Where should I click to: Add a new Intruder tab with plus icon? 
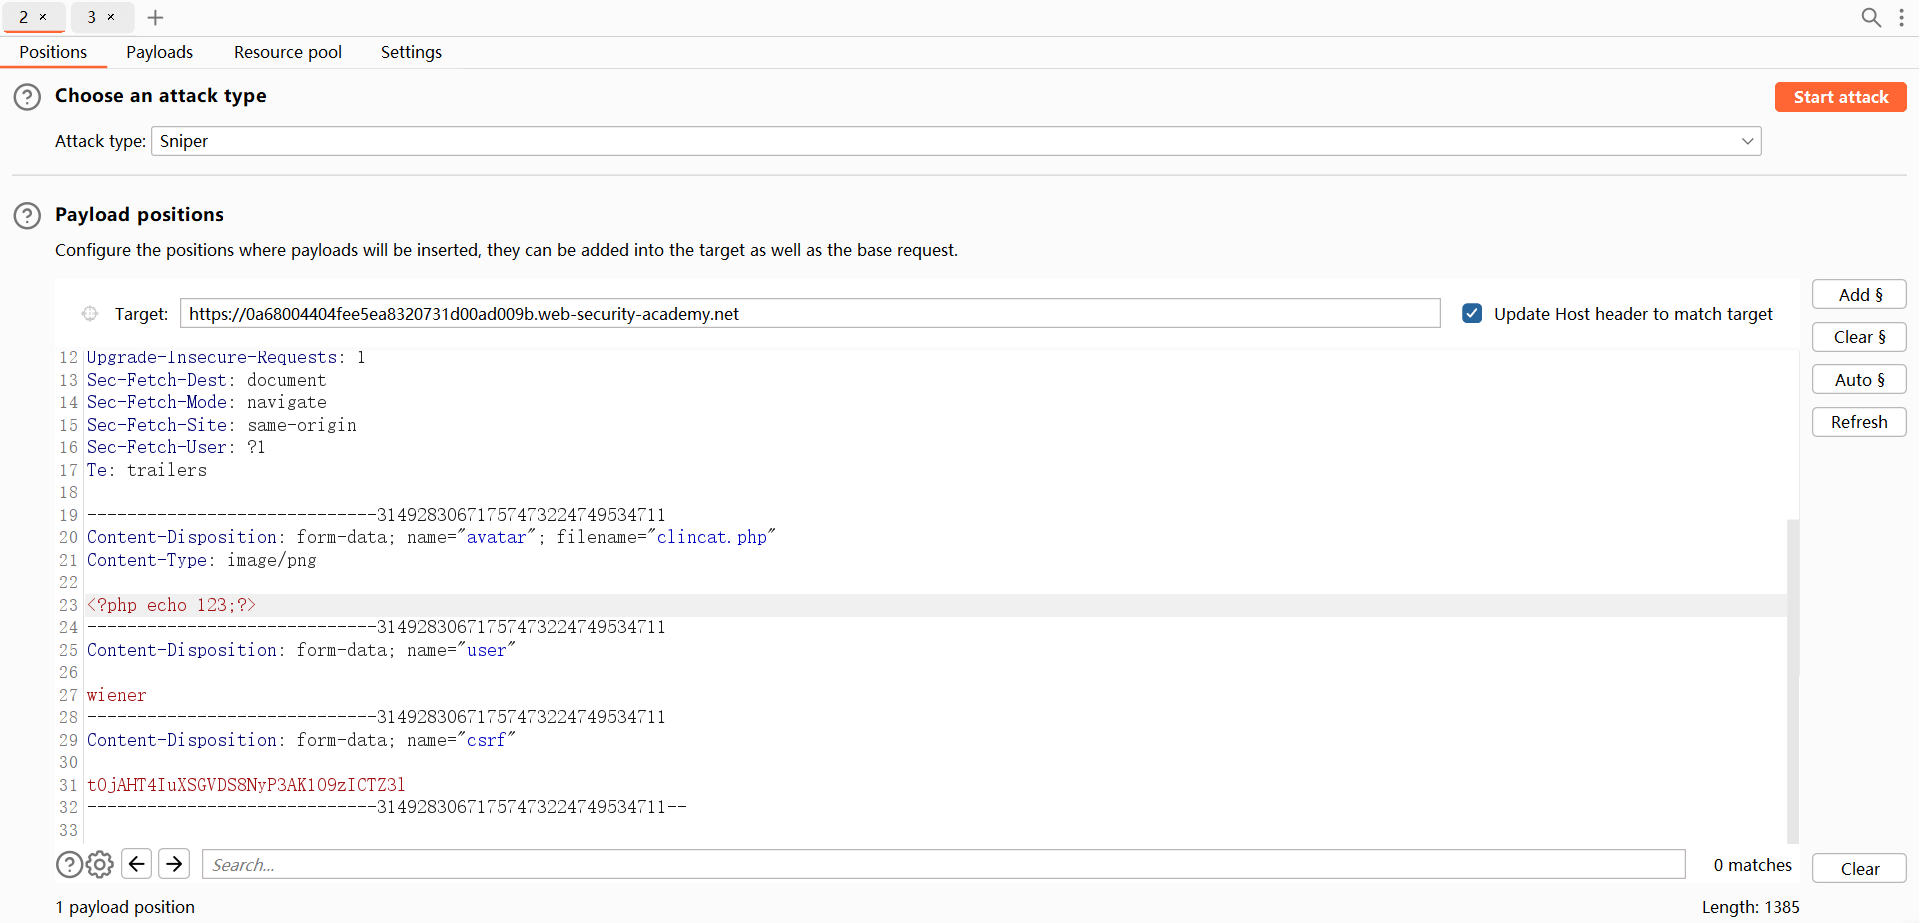(x=155, y=17)
